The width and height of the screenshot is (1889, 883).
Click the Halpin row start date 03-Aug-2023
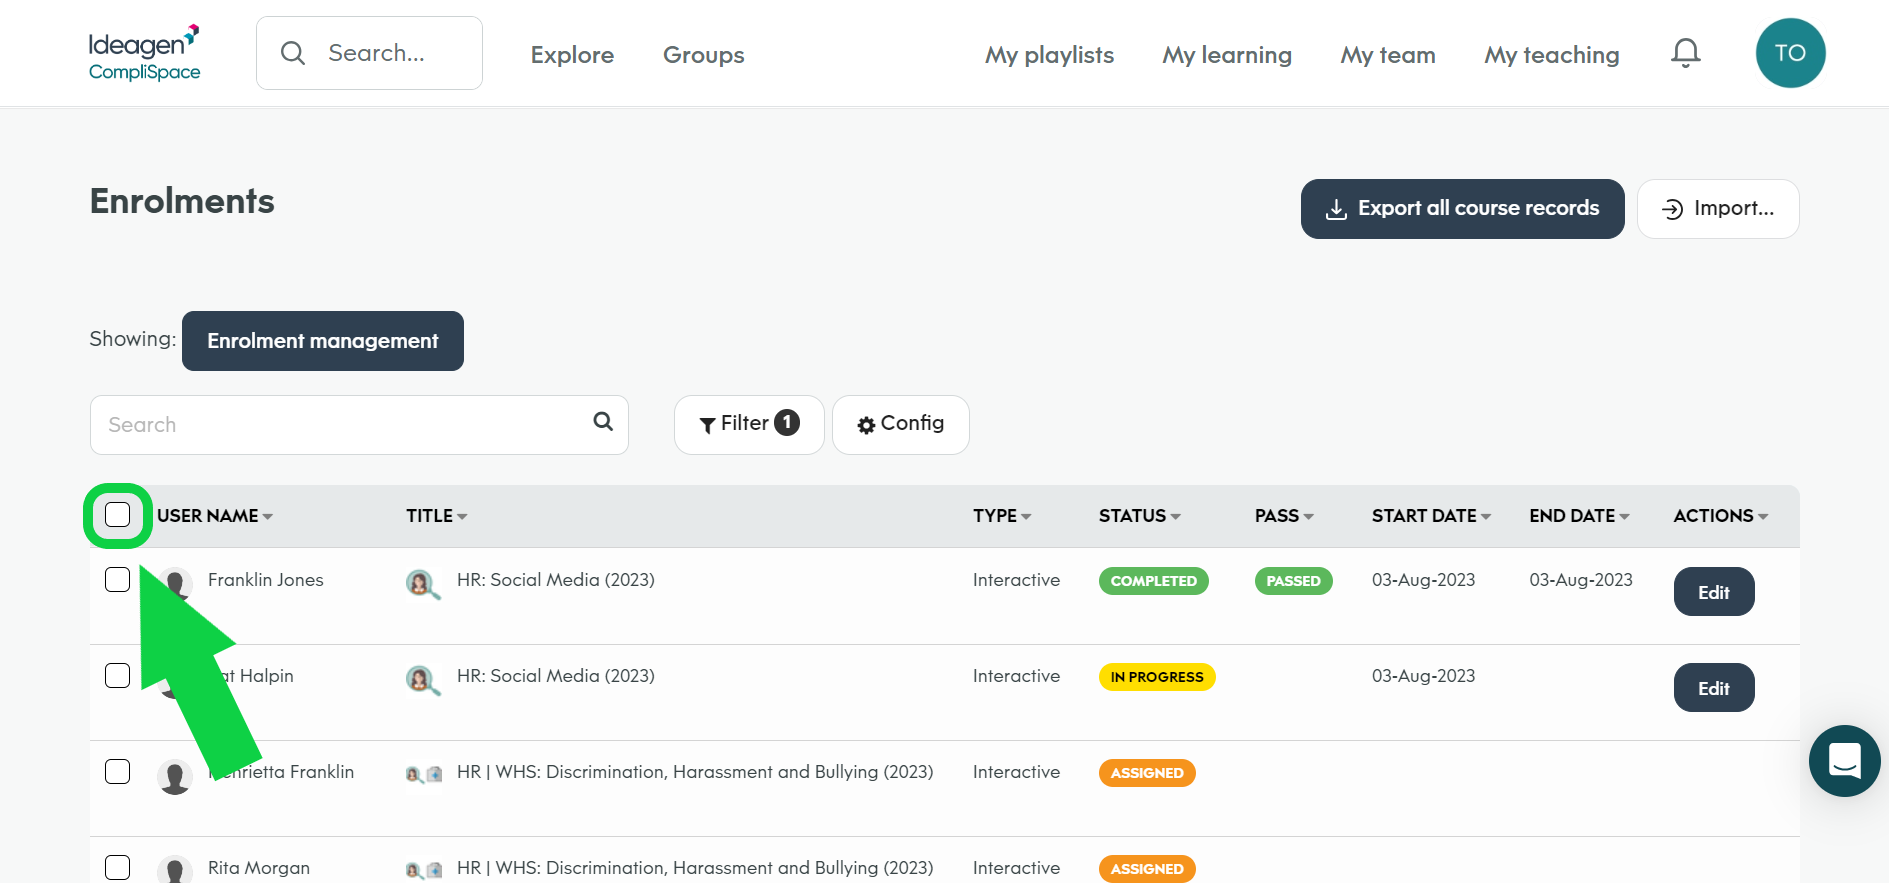click(1424, 676)
